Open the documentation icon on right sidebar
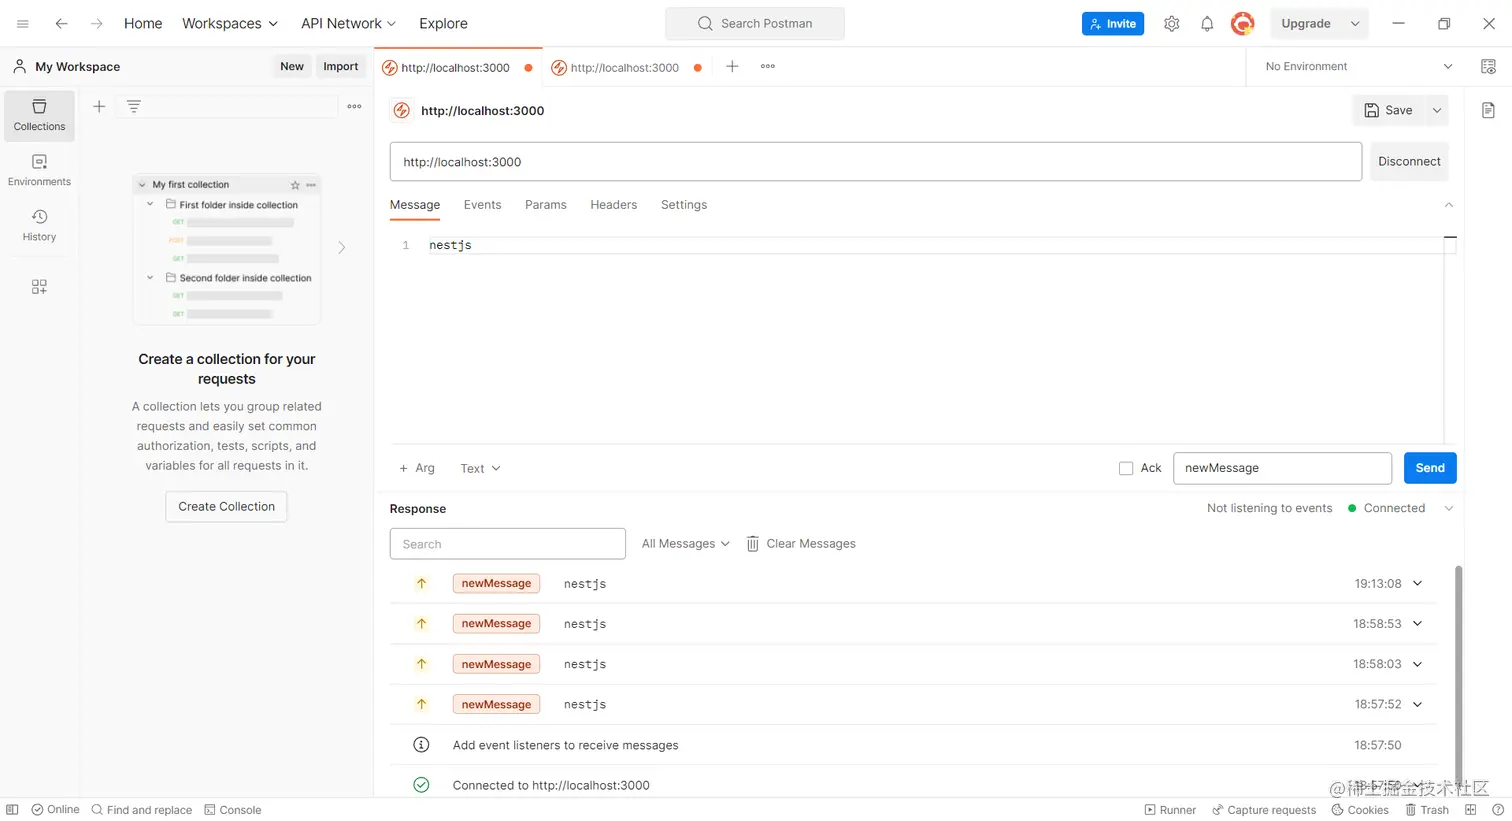This screenshot has height=821, width=1512. pos(1488,110)
